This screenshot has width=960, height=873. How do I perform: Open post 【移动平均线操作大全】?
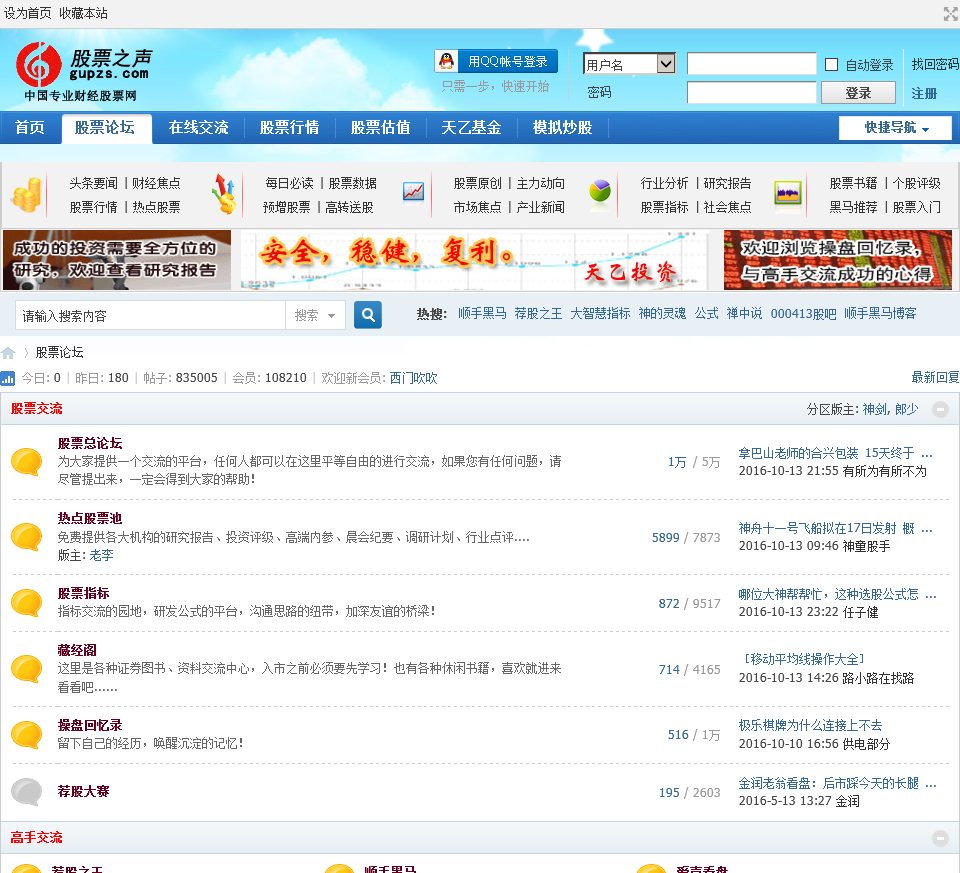tap(804, 659)
